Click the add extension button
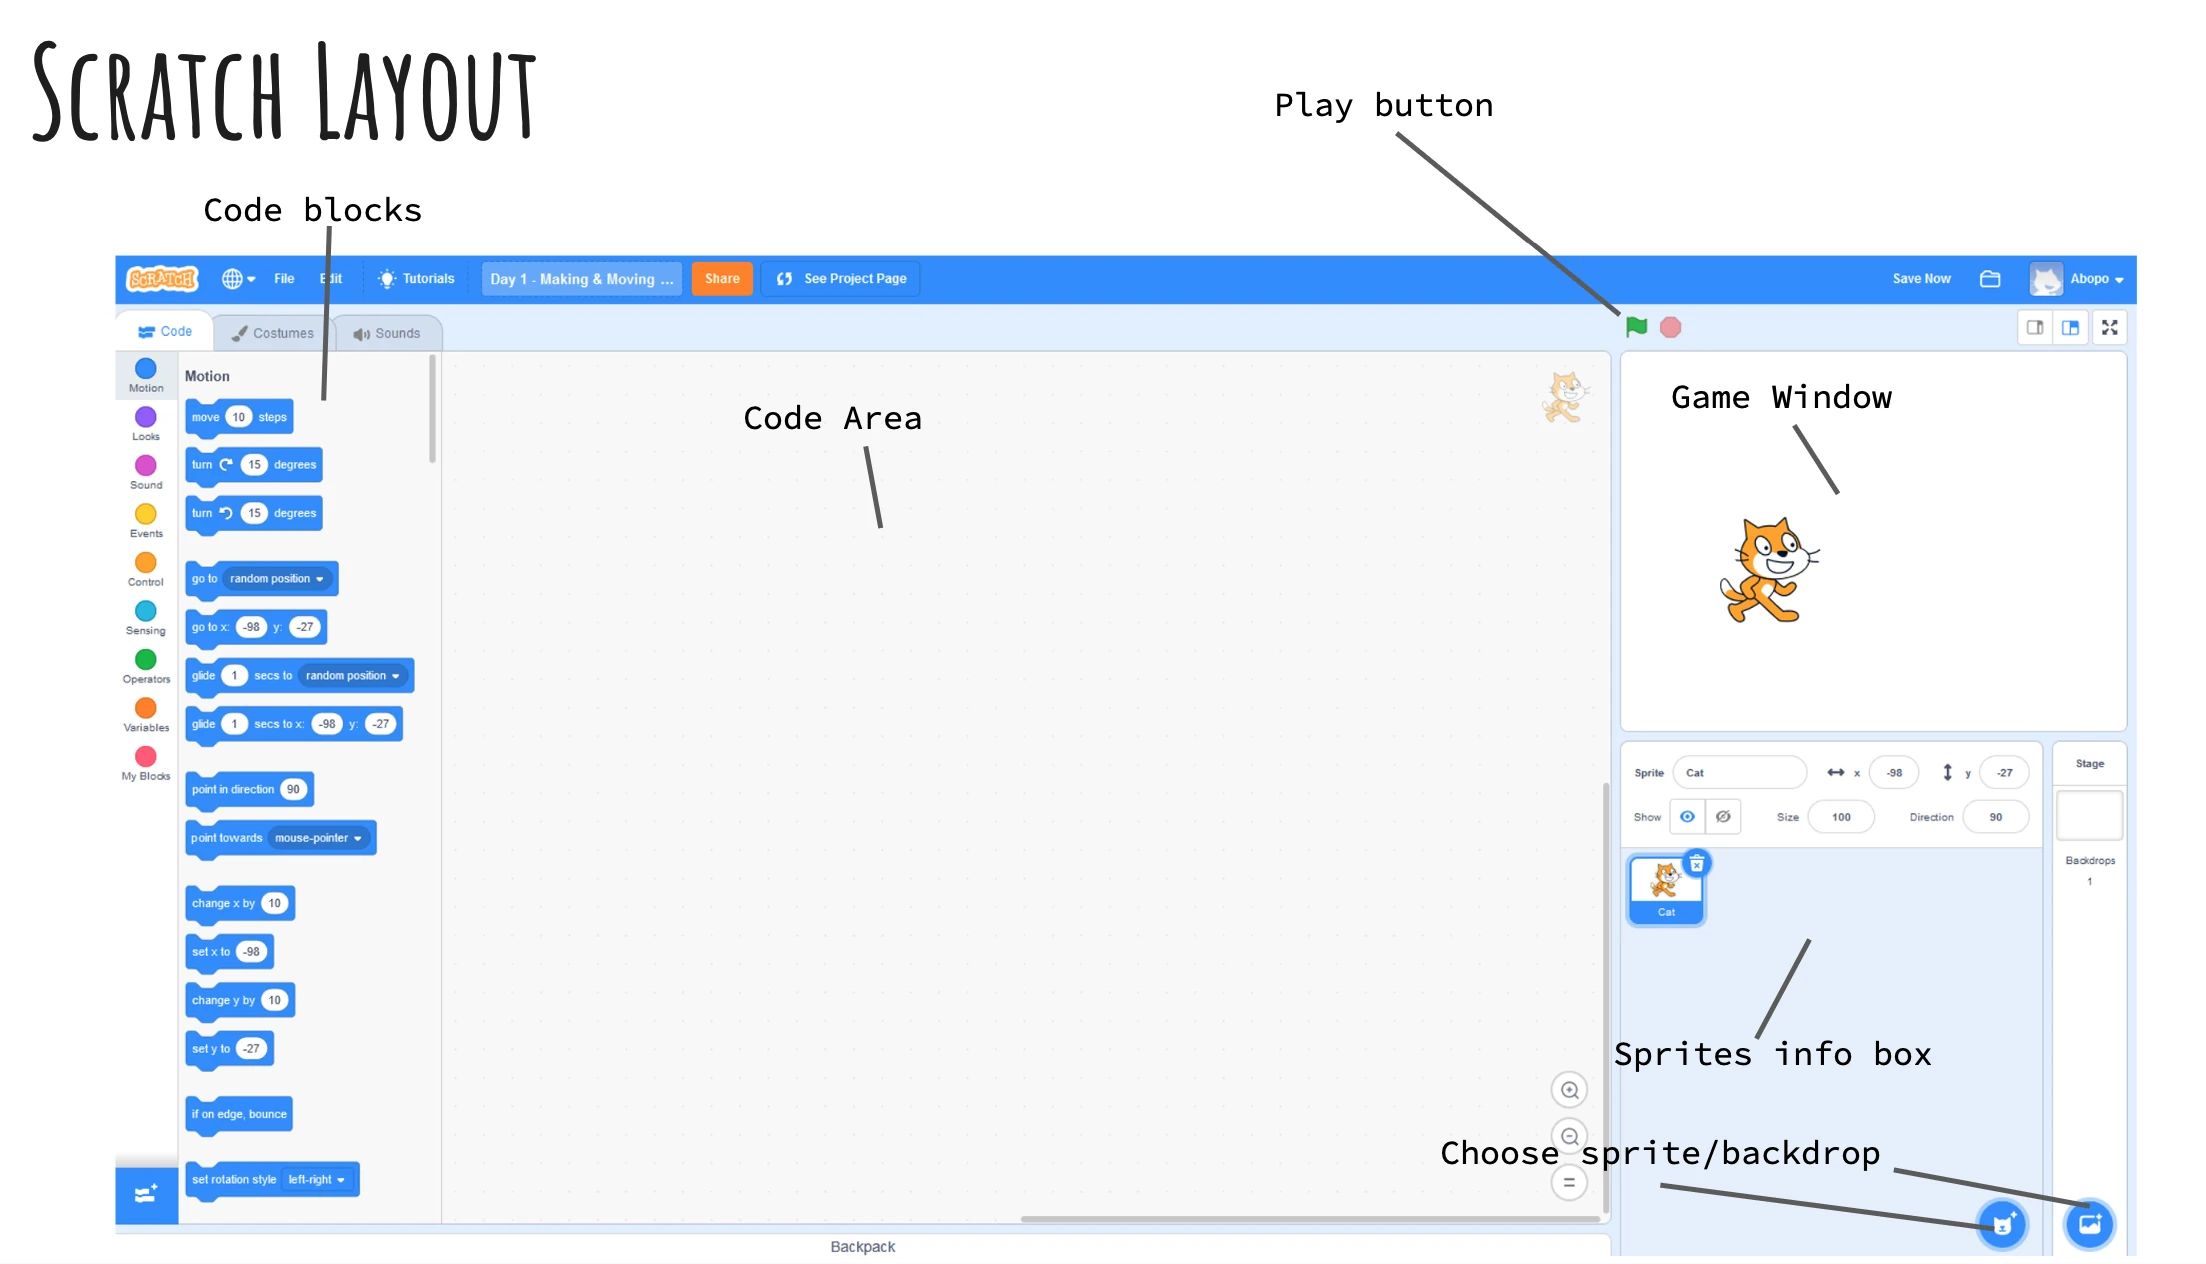 146,1194
